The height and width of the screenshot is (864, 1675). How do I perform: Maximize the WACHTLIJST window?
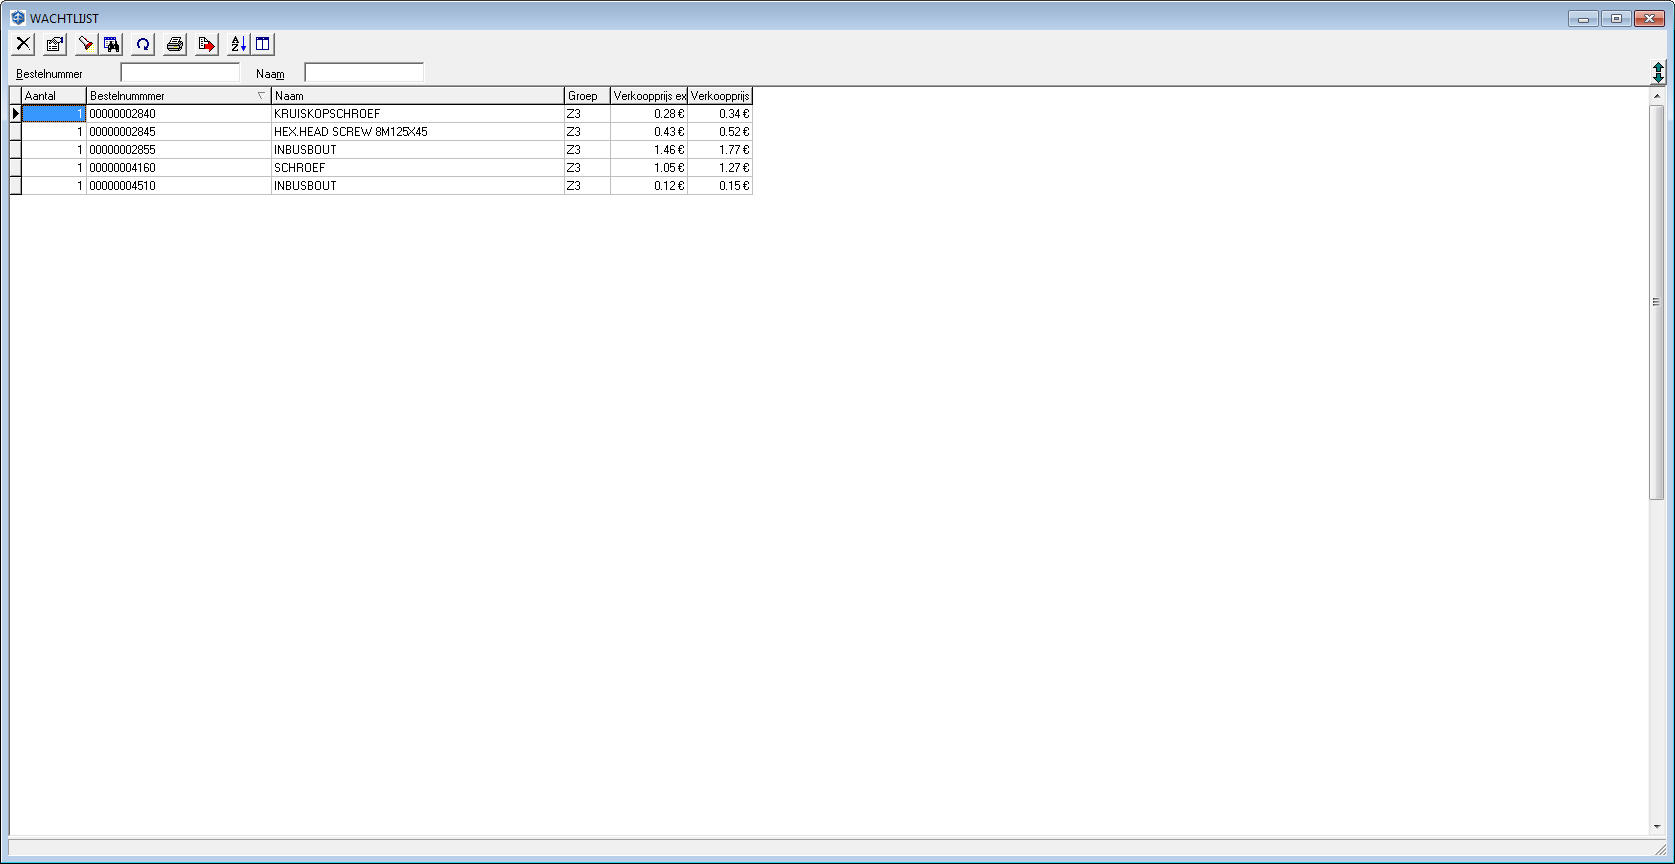[x=1616, y=18]
